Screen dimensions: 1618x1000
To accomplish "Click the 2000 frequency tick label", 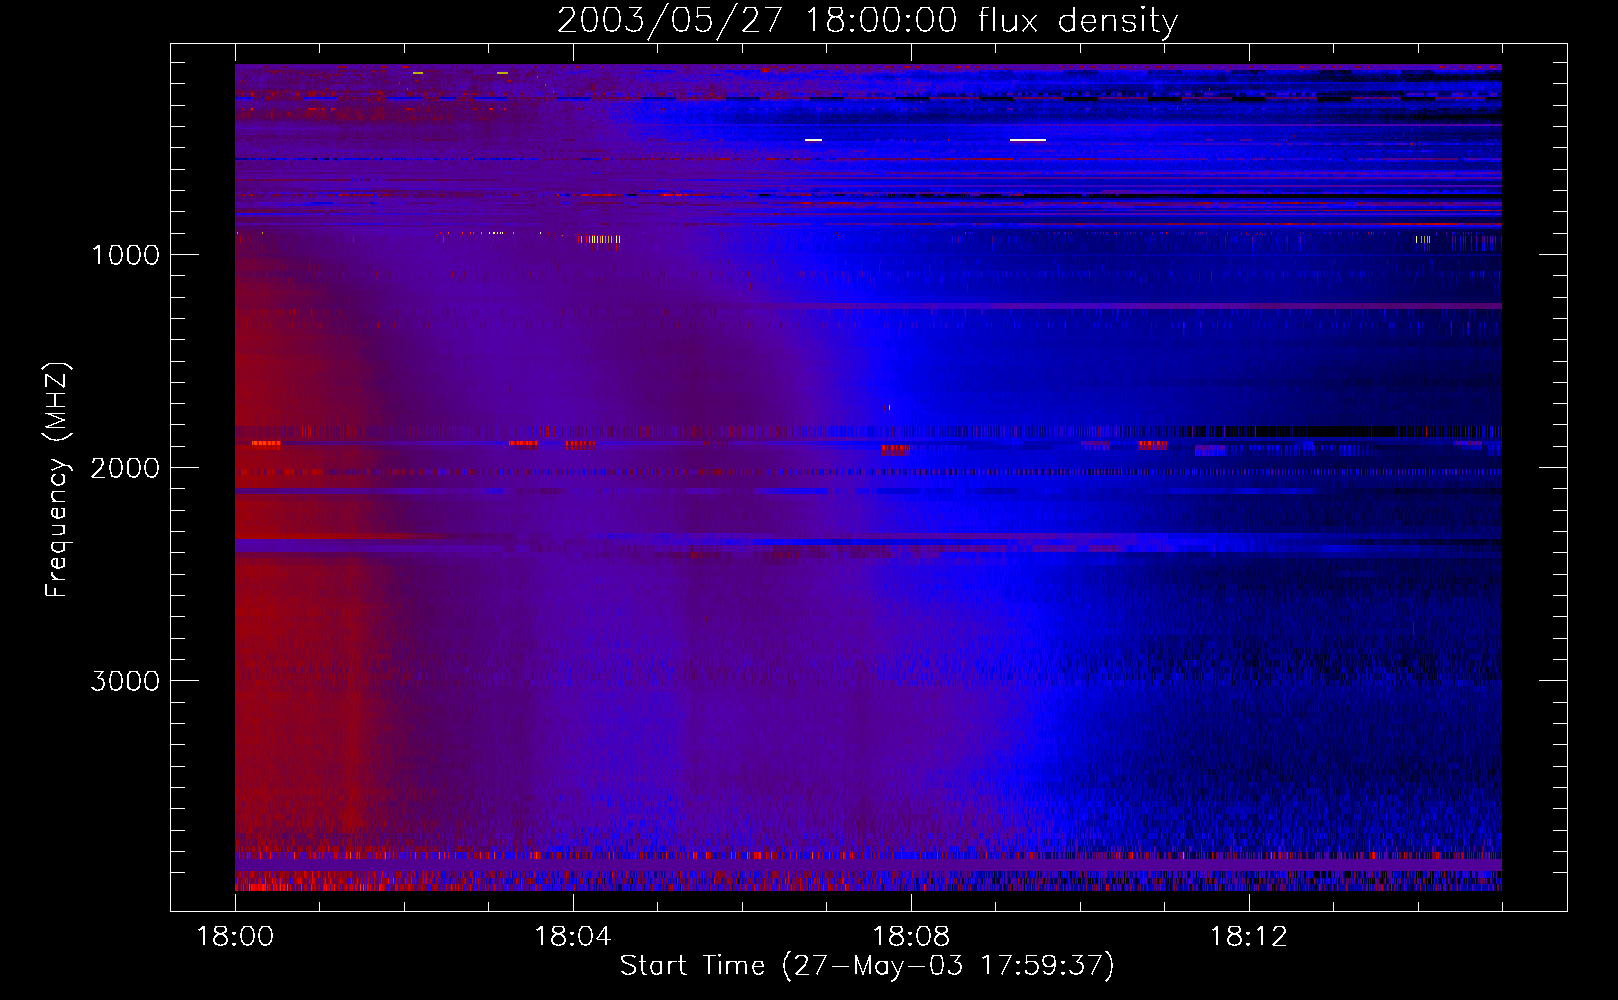I will click(x=125, y=468).
